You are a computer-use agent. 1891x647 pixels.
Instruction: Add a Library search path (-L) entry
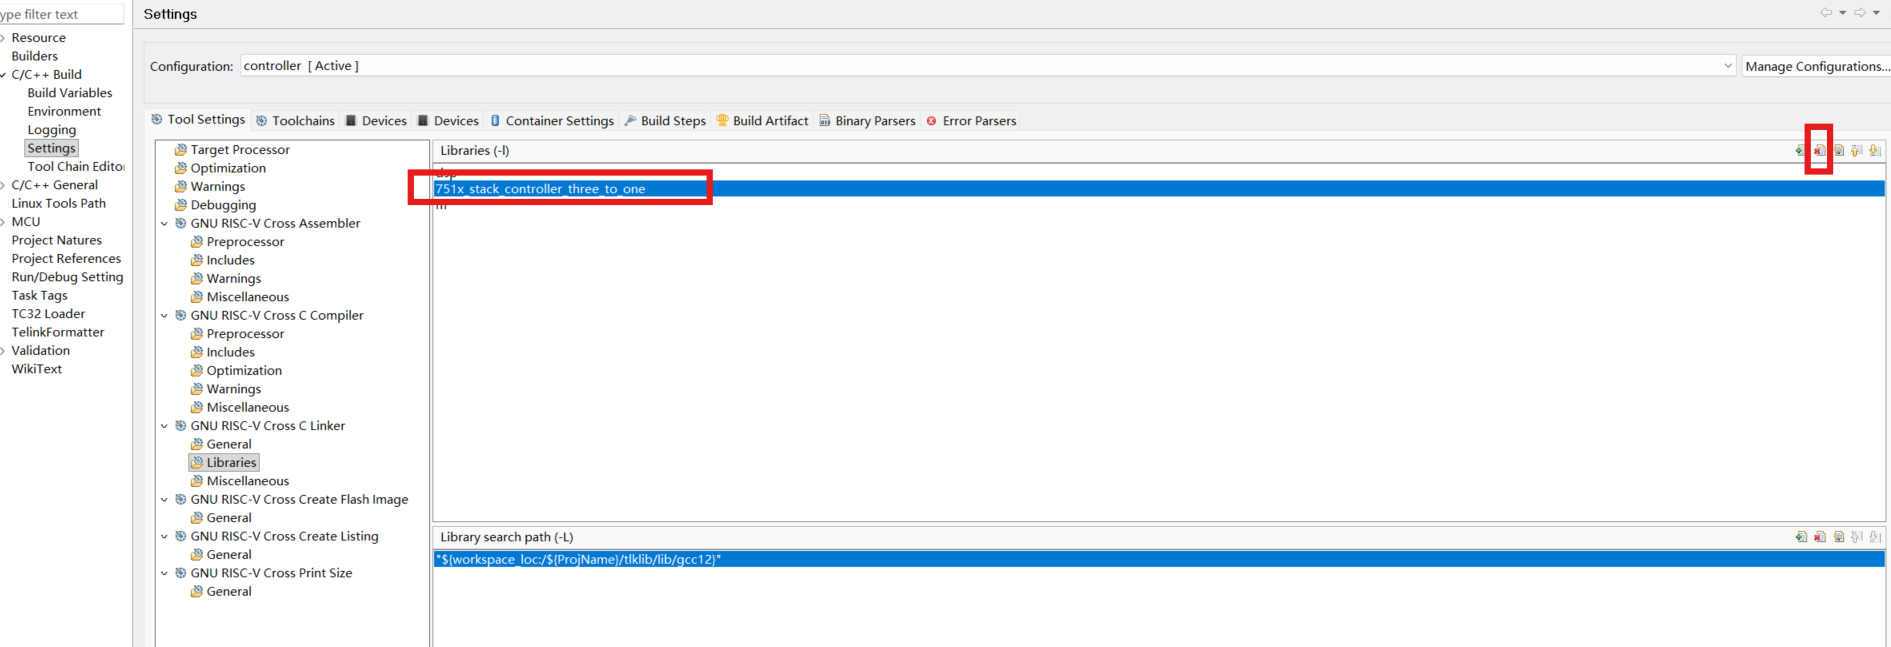pyautogui.click(x=1801, y=537)
